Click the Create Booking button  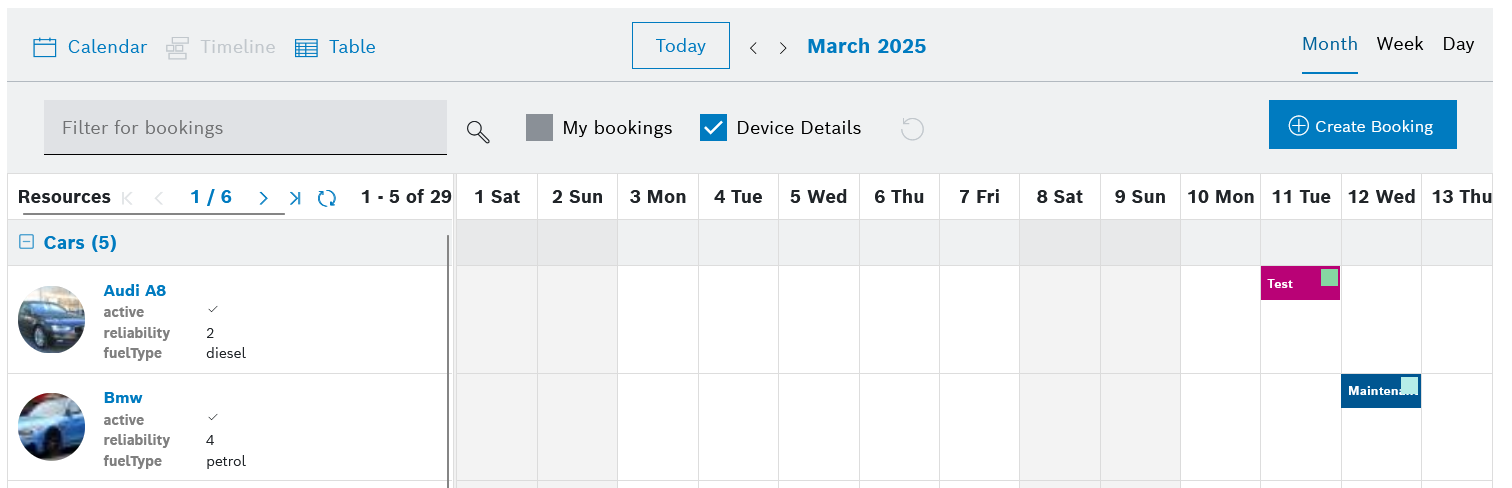tap(1362, 125)
